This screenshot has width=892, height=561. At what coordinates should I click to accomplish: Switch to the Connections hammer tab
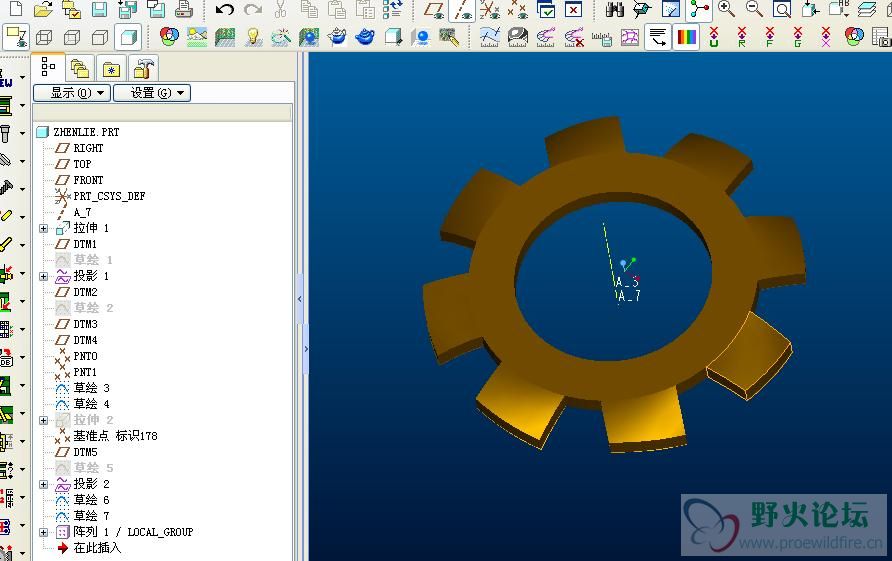(143, 69)
